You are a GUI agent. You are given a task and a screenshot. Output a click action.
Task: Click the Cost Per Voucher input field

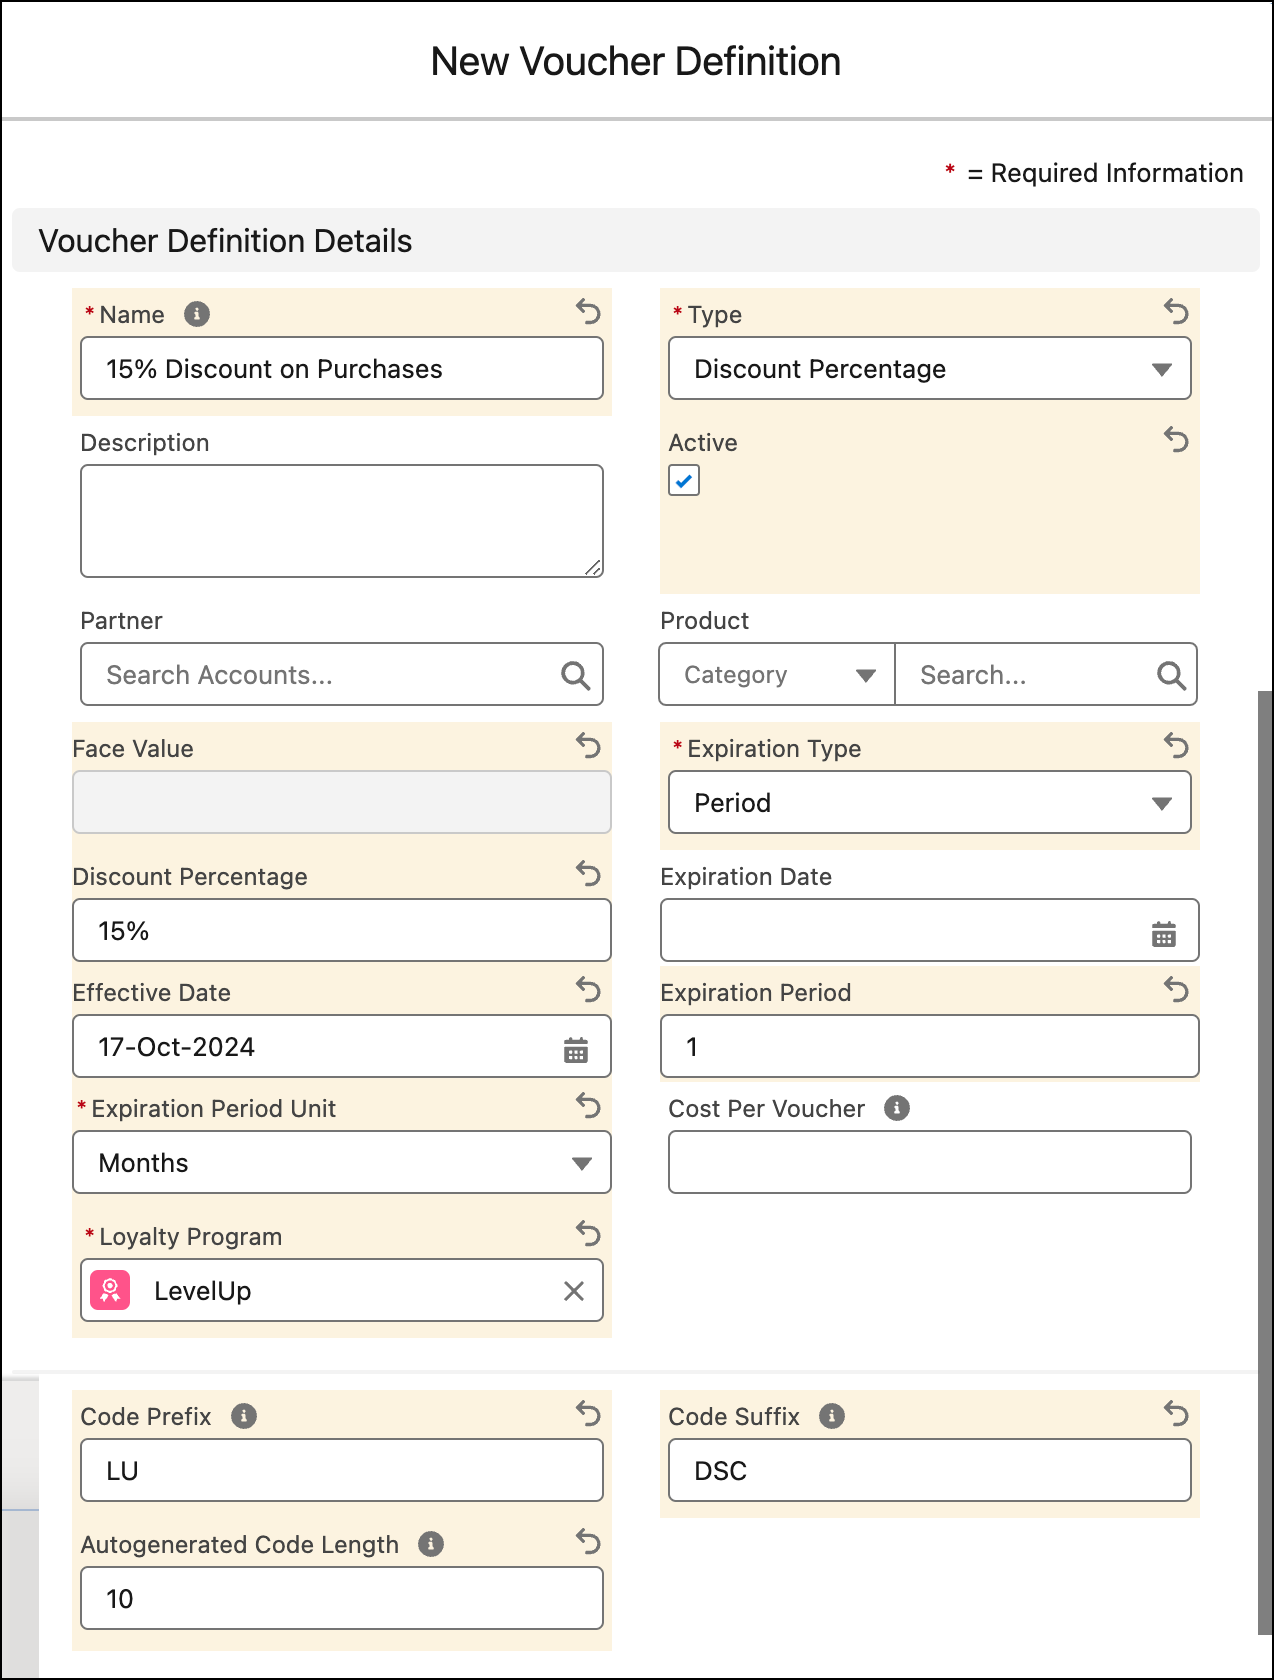point(930,1162)
